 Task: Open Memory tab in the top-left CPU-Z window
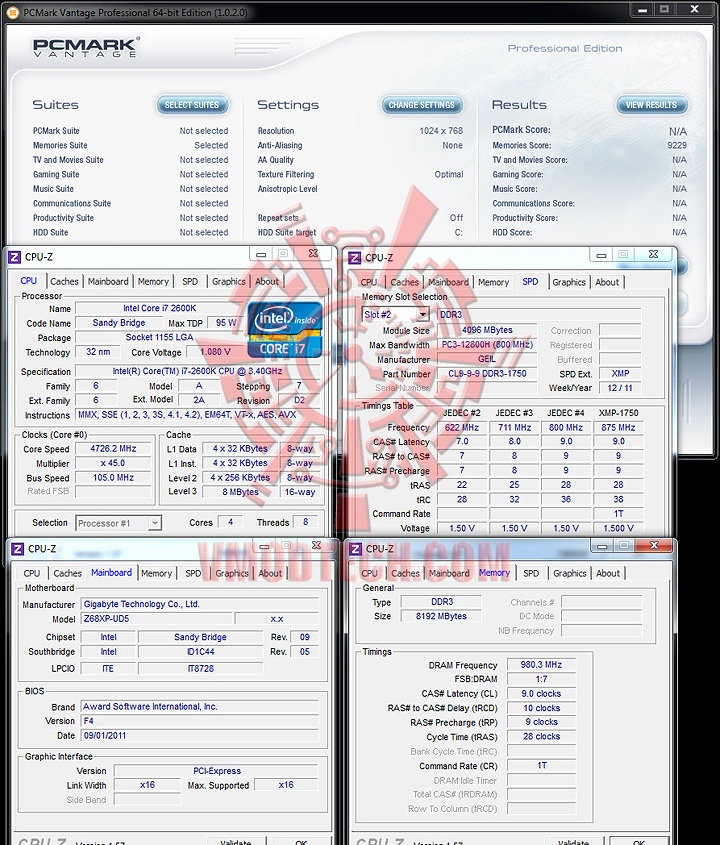pos(153,281)
